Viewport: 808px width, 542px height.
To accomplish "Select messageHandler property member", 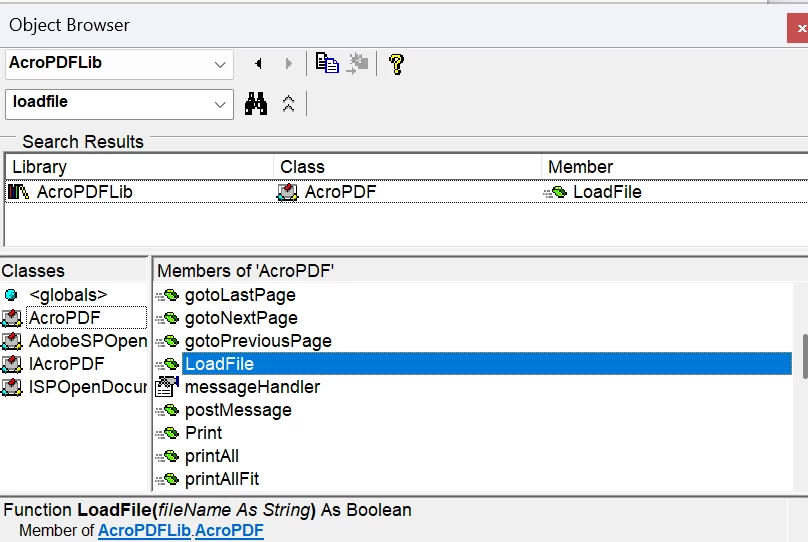I will [x=252, y=387].
